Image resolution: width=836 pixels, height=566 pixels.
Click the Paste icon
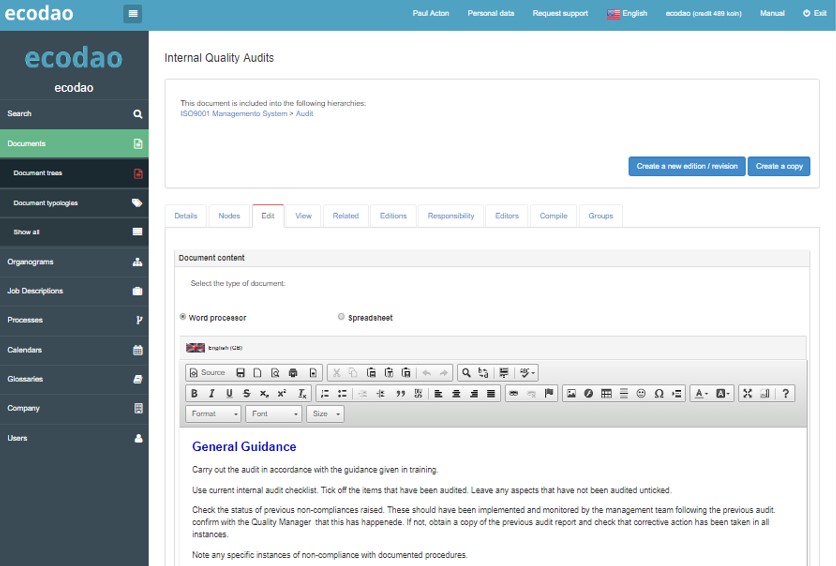pyautogui.click(x=372, y=373)
